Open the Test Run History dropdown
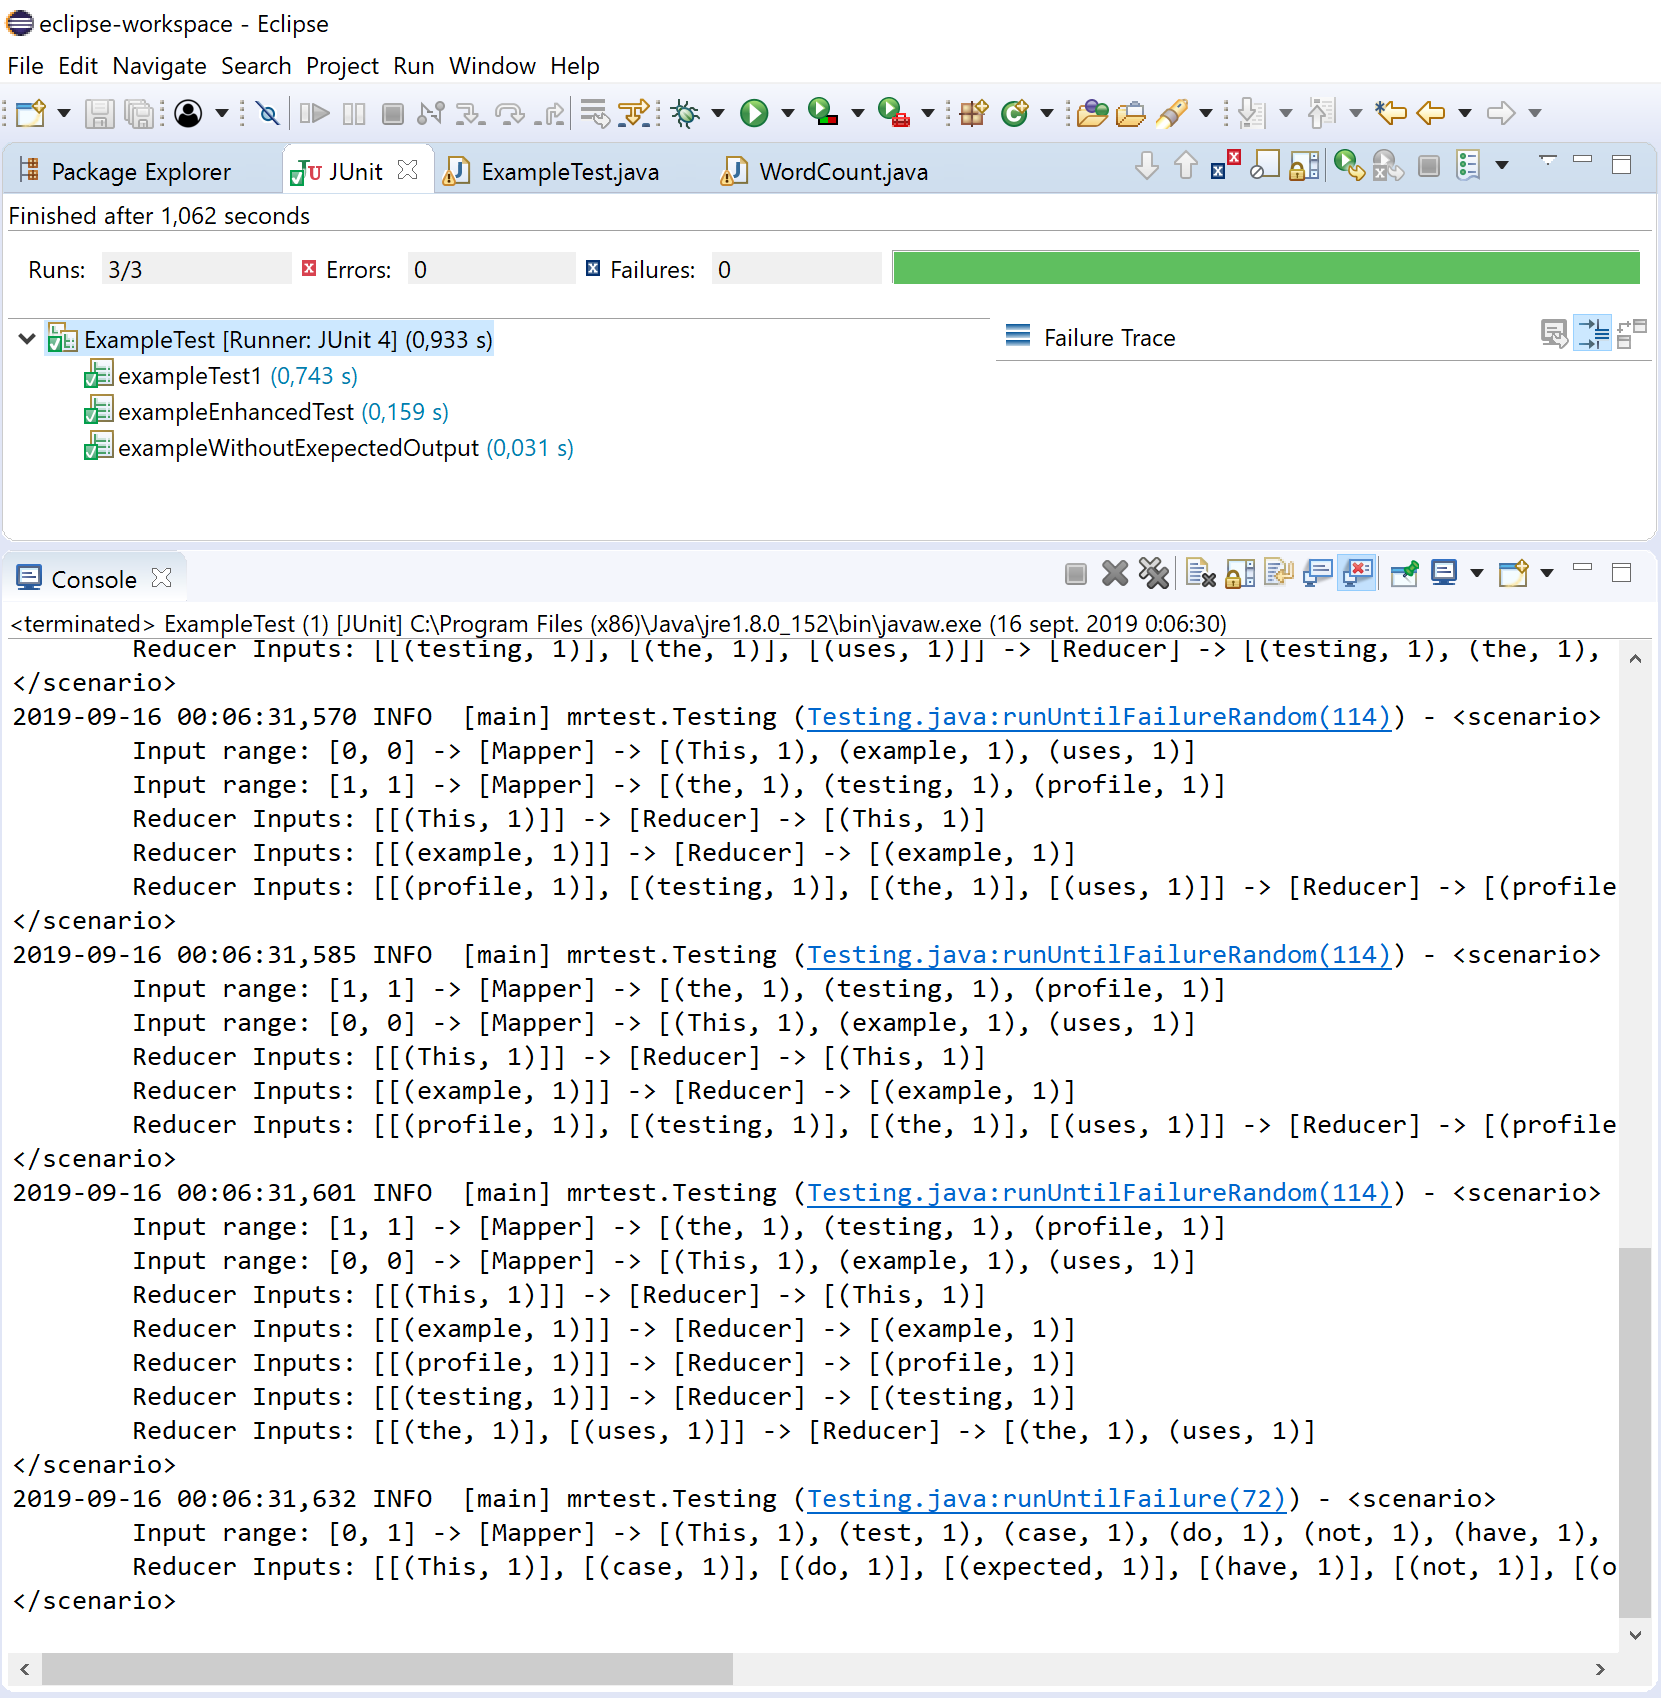The image size is (1661, 1698). coord(1500,167)
